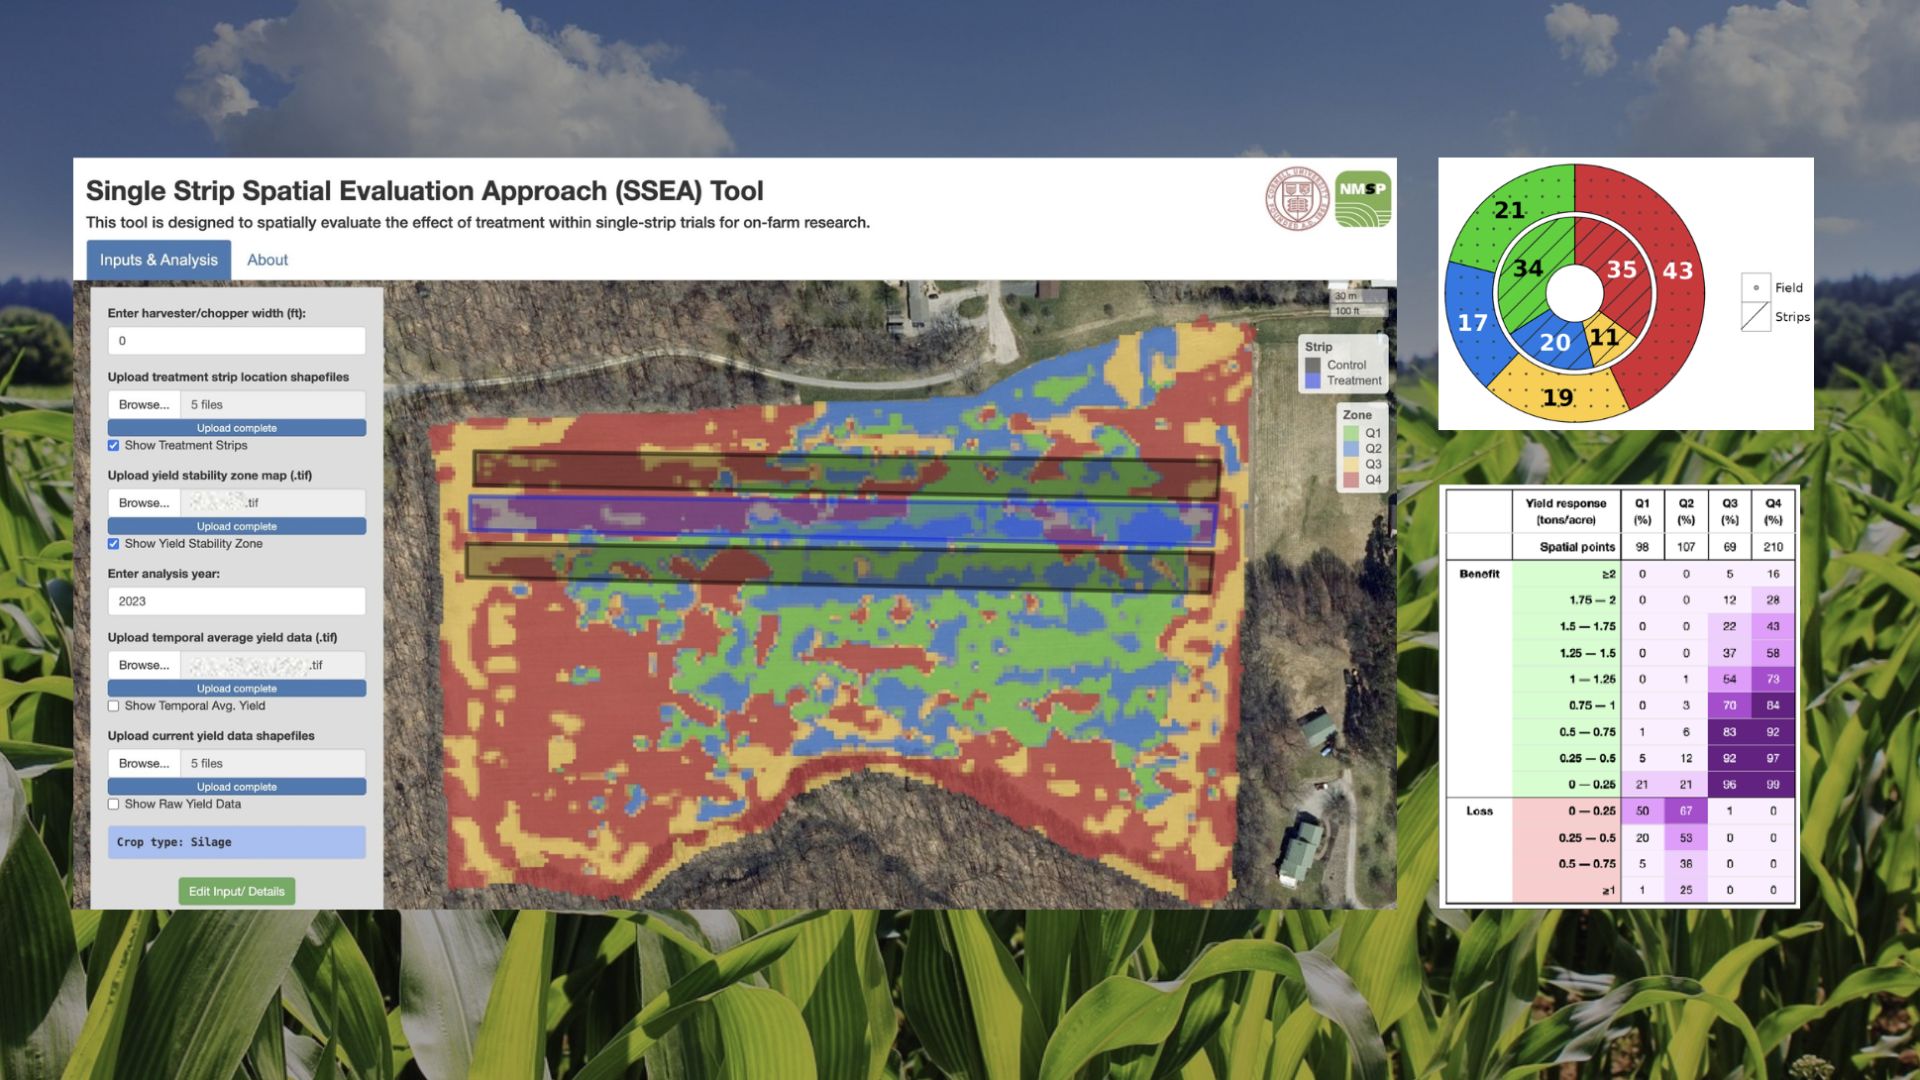The image size is (1920, 1080).
Task: Open the About tab
Action: [x=266, y=260]
